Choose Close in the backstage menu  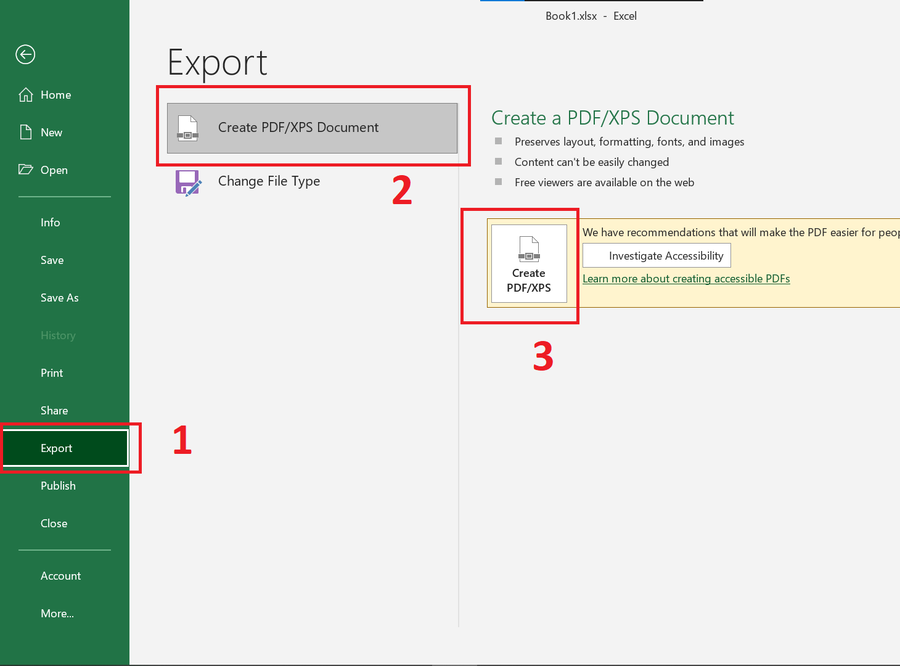54,523
